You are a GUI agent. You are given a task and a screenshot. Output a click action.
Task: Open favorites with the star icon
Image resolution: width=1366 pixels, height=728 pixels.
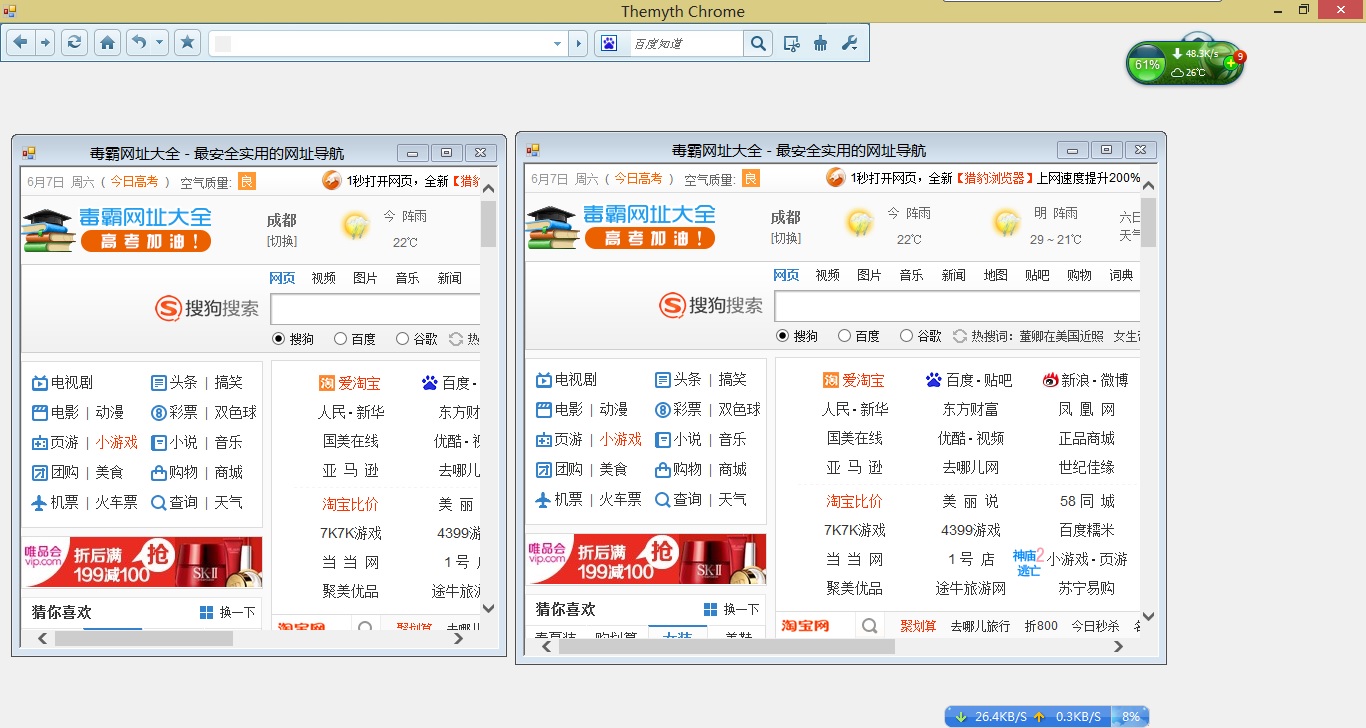[187, 43]
